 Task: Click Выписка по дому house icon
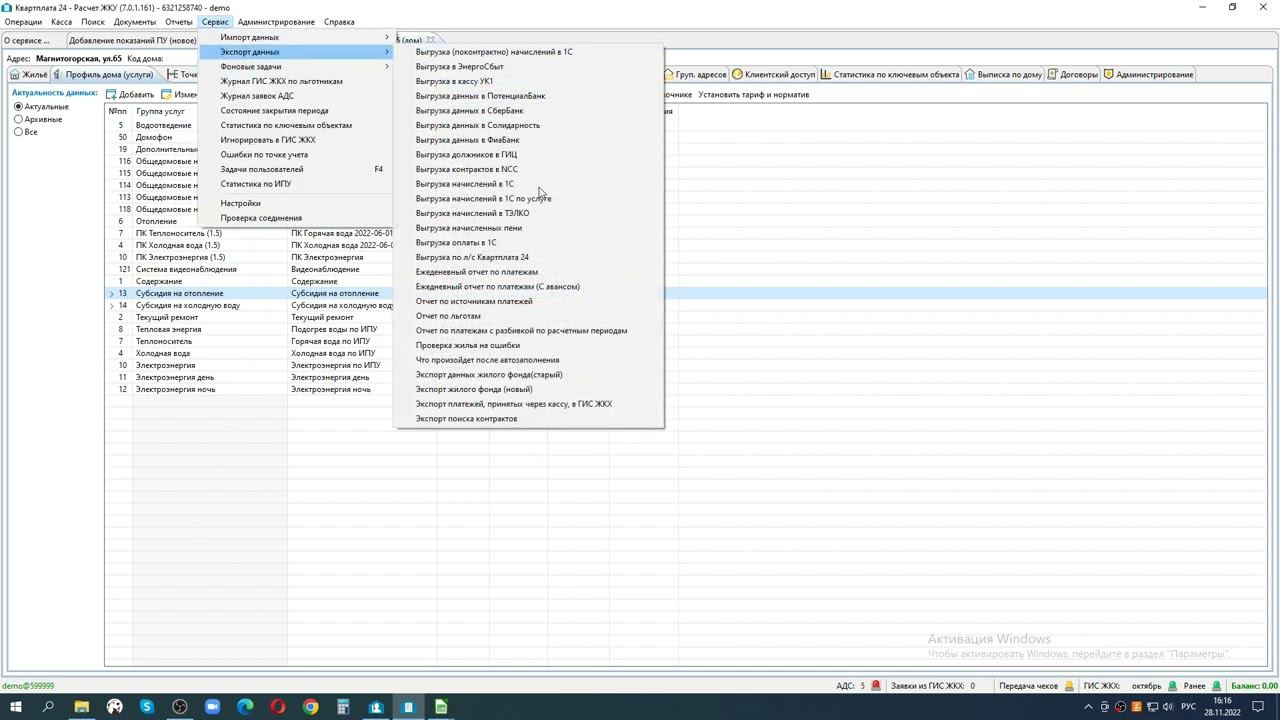click(970, 75)
